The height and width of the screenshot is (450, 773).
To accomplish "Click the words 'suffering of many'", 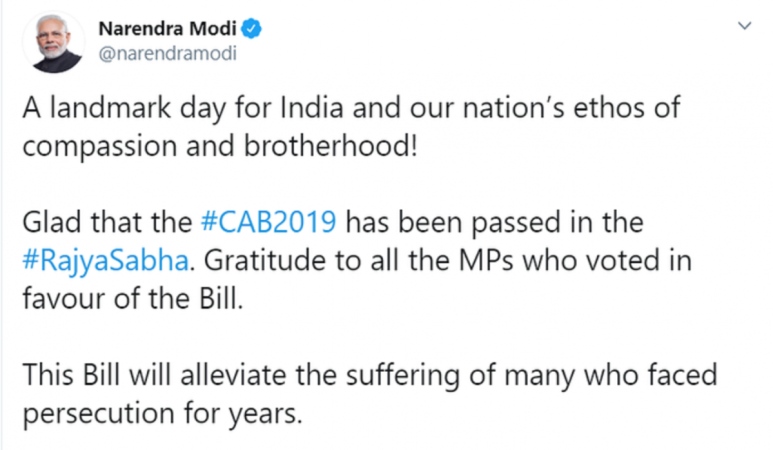I will click(460, 377).
